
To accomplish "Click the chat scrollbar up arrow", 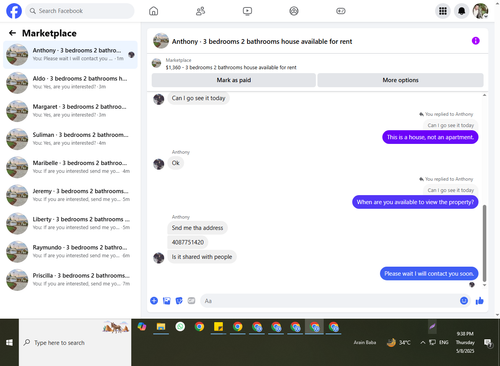I will 484,95.
